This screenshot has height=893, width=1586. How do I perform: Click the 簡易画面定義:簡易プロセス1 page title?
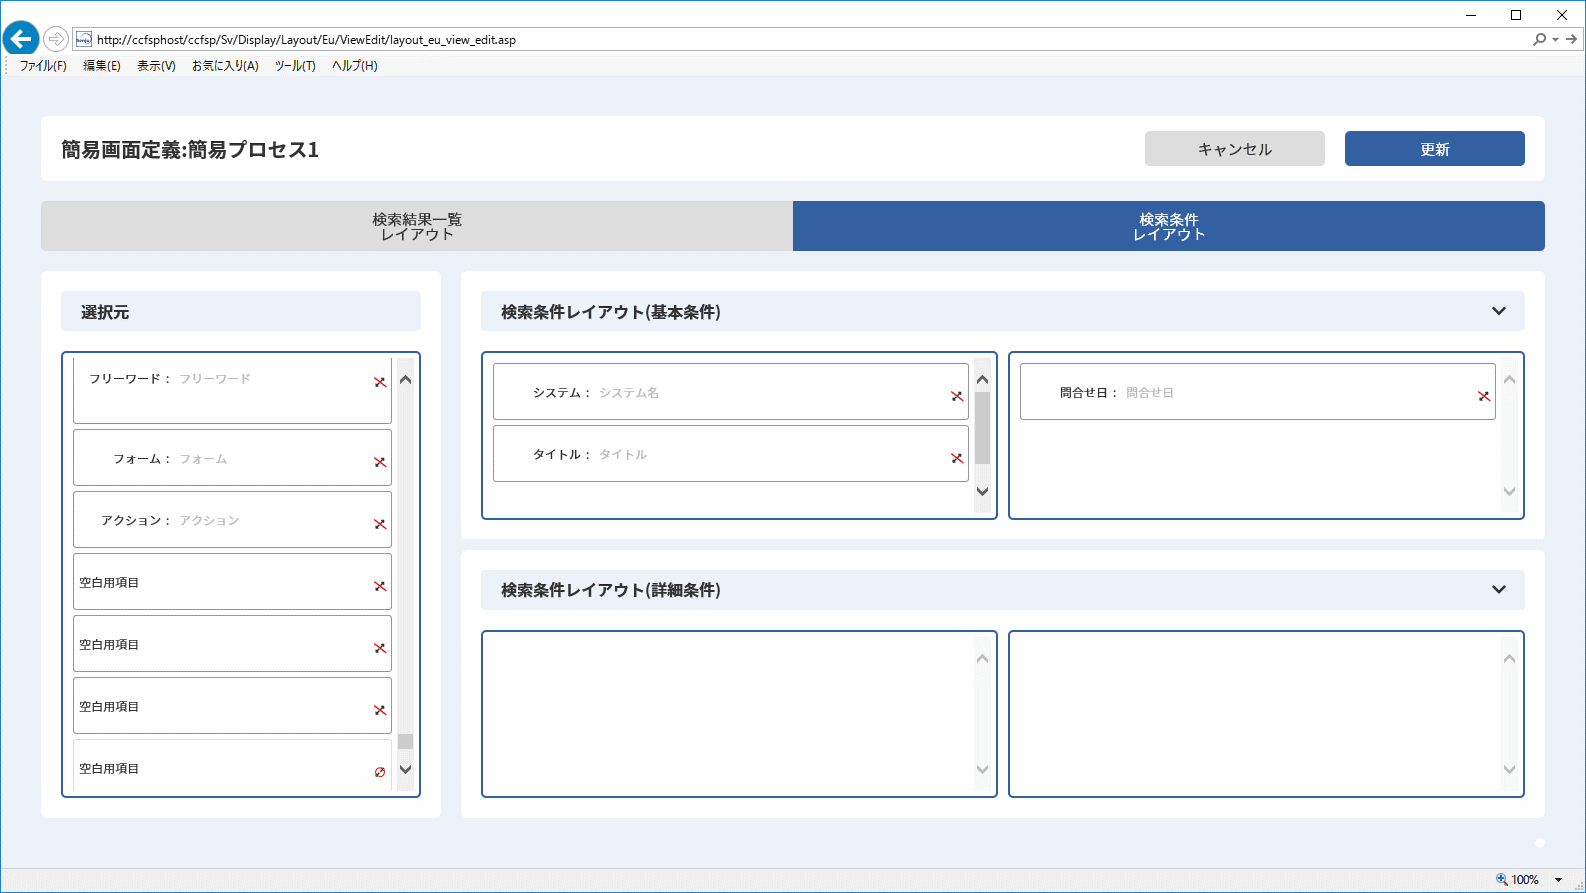click(x=190, y=149)
